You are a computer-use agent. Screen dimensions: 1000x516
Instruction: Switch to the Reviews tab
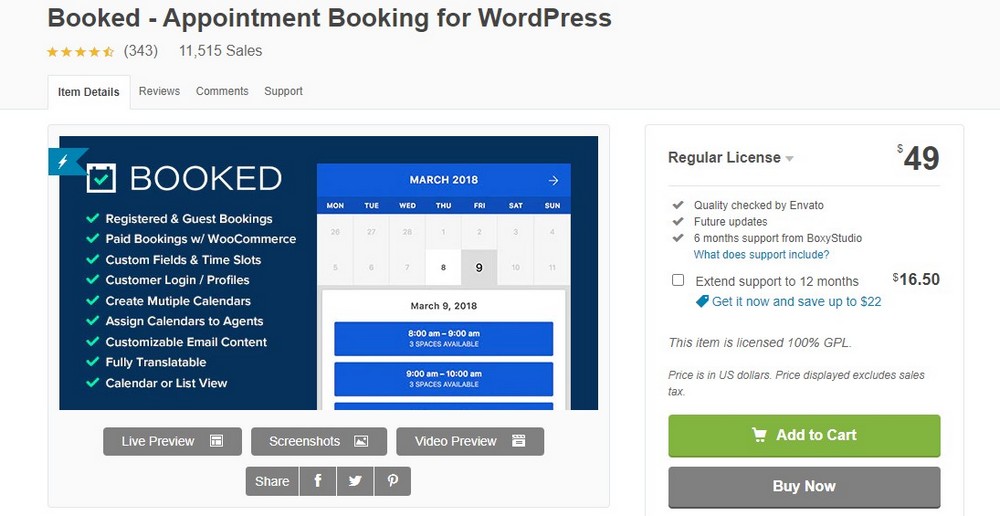click(x=159, y=91)
